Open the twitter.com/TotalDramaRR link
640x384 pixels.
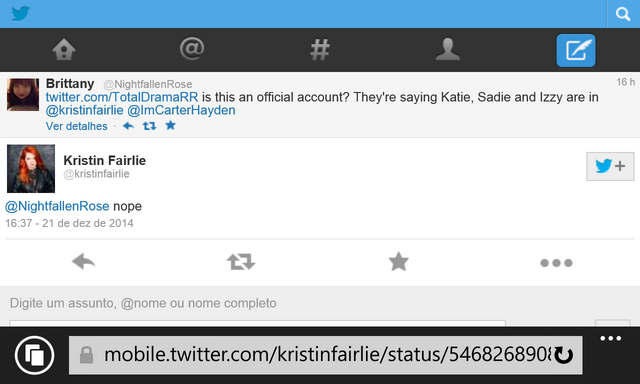click(122, 97)
